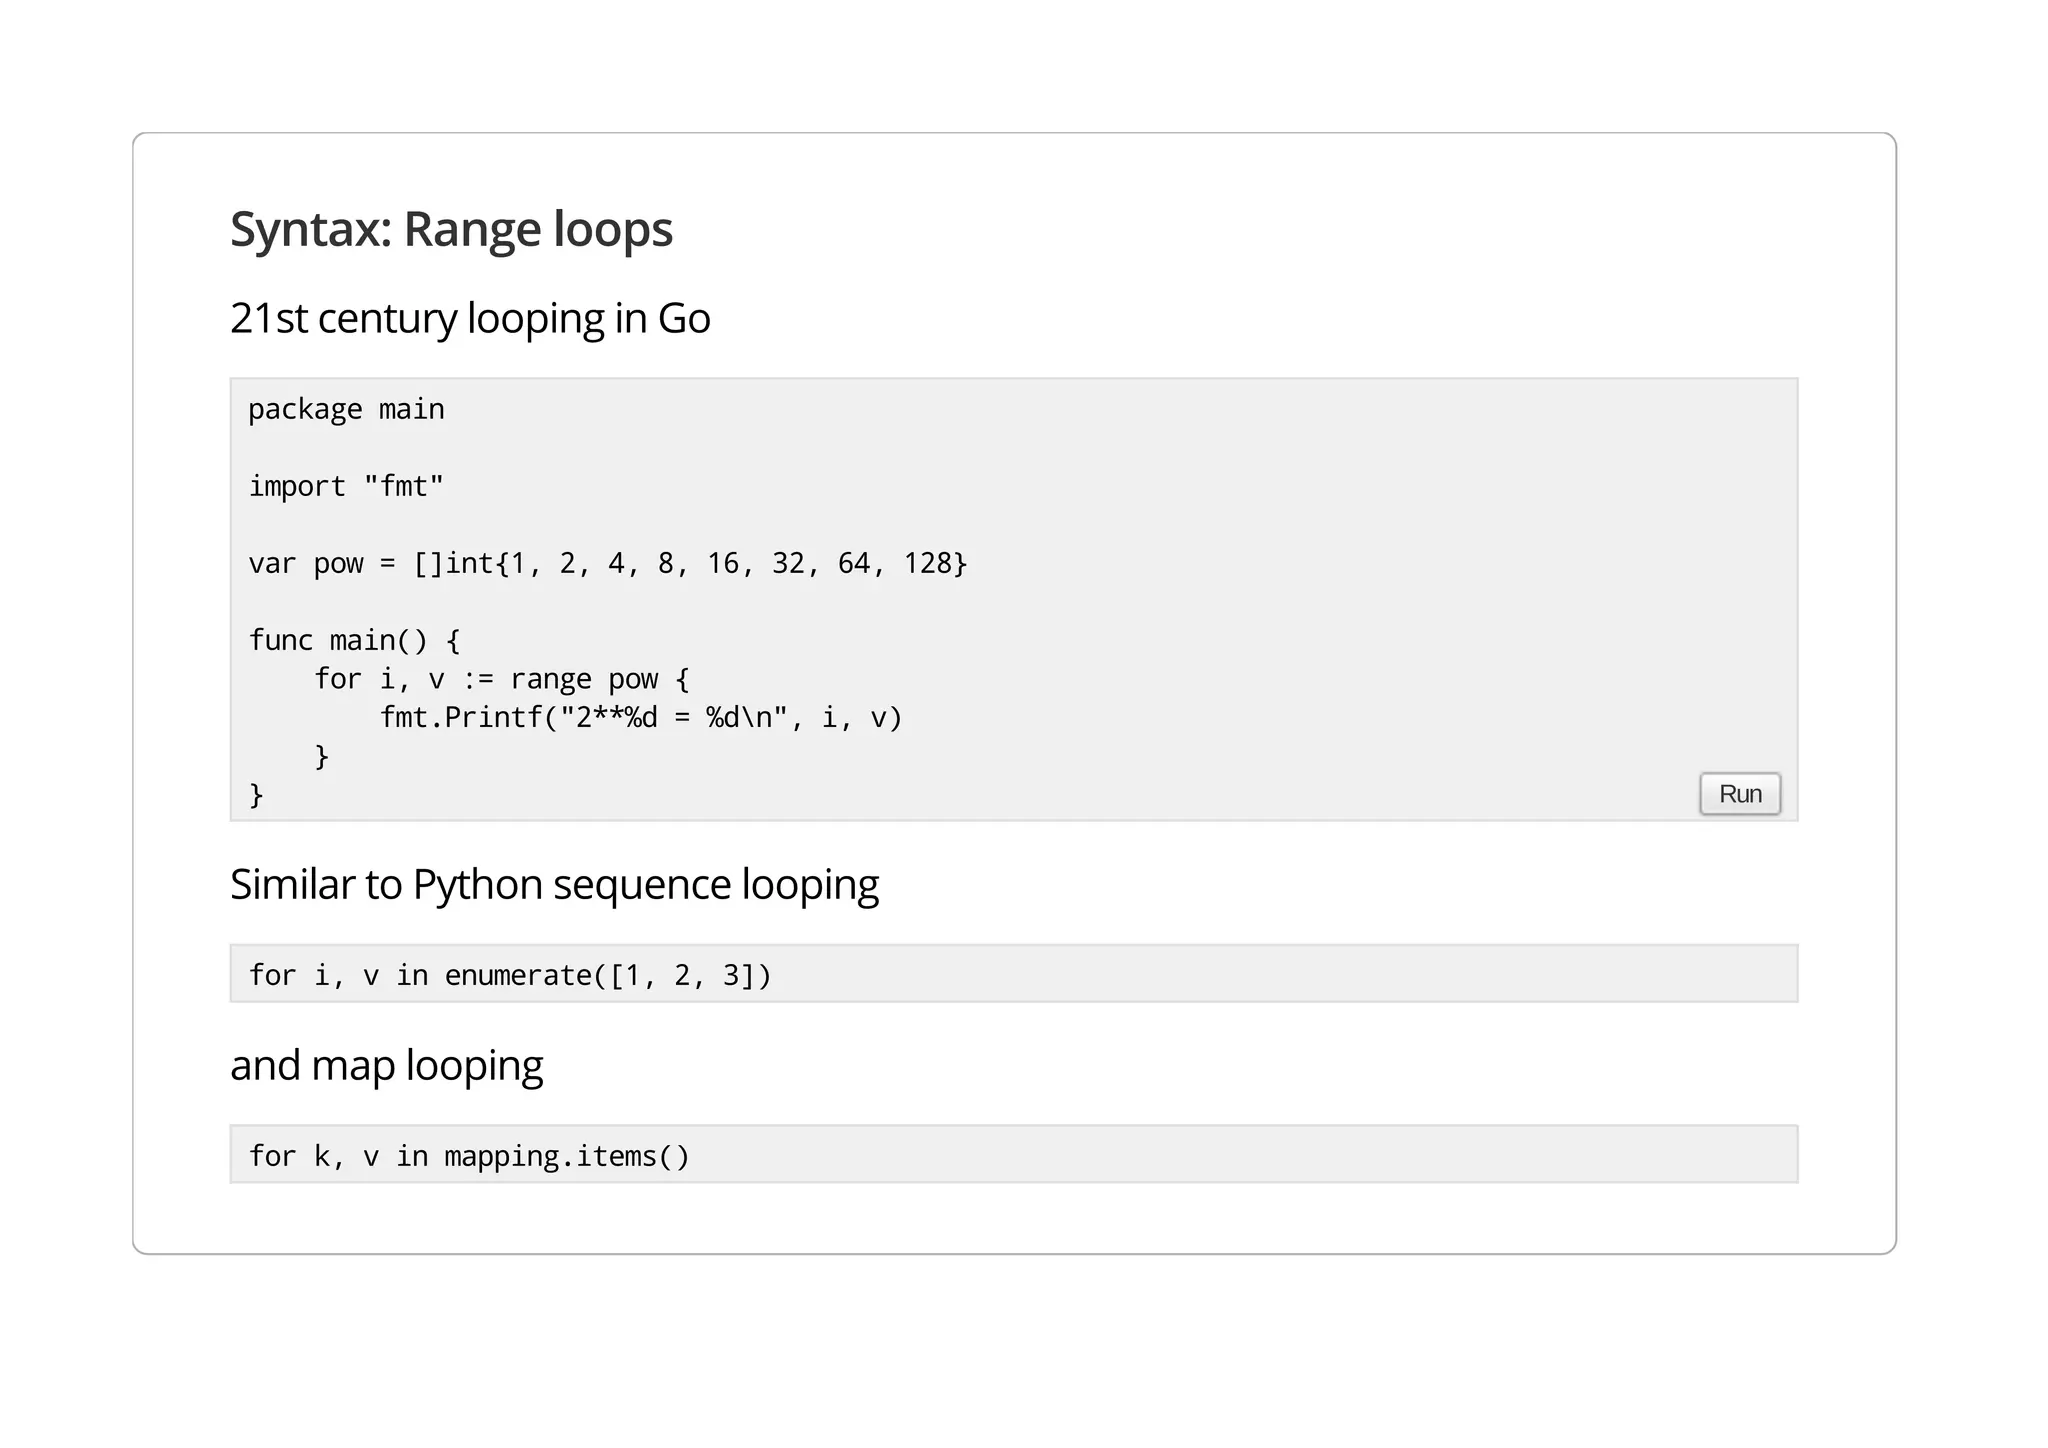Click the heading 'Syntax: Range loops'
This screenshot has height=1448, width=2048.
click(x=451, y=230)
